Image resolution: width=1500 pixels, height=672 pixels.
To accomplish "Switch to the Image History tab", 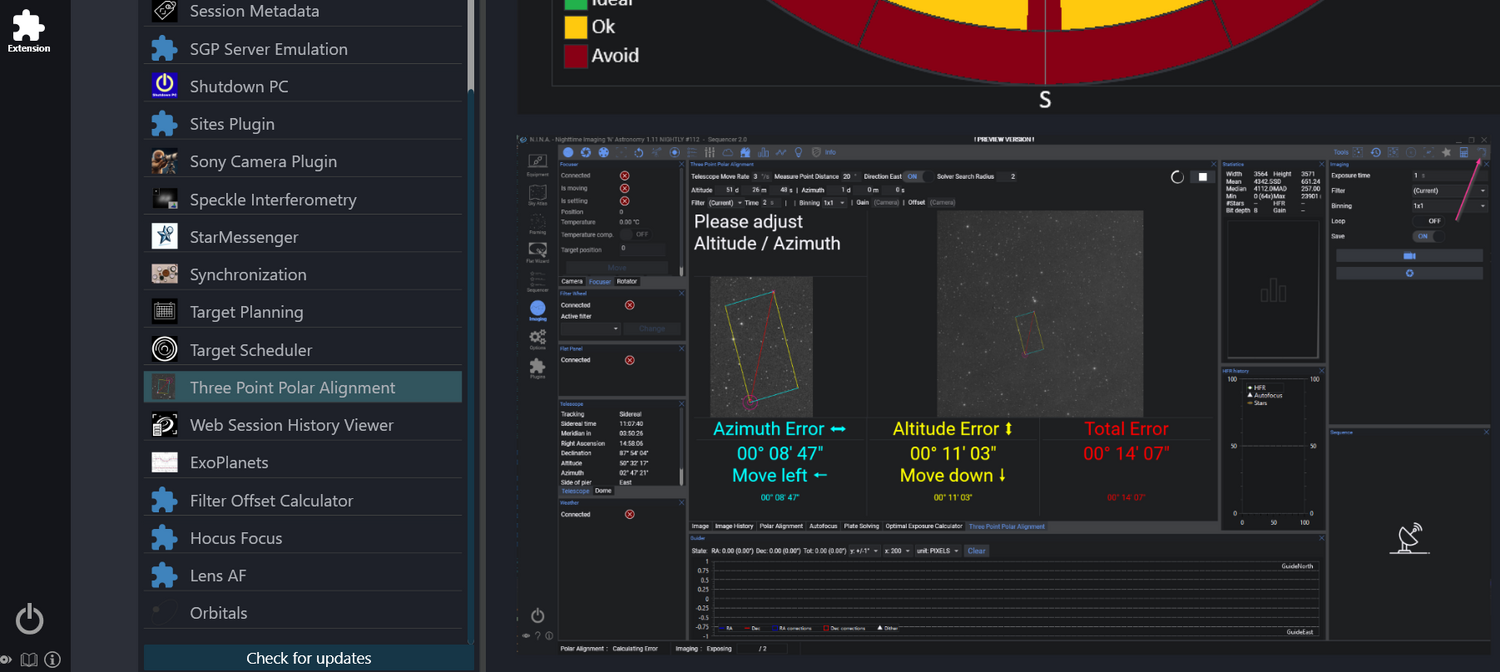I will click(734, 526).
